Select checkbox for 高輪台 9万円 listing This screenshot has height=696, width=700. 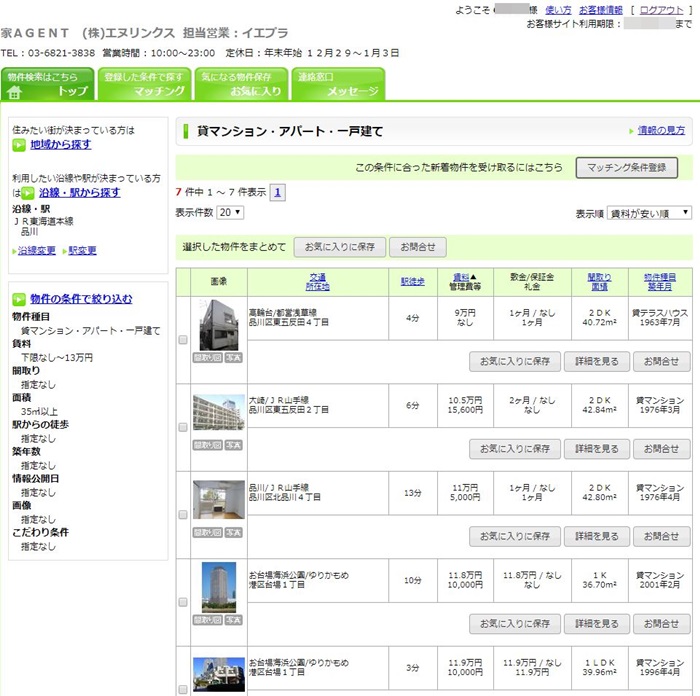[x=183, y=340]
